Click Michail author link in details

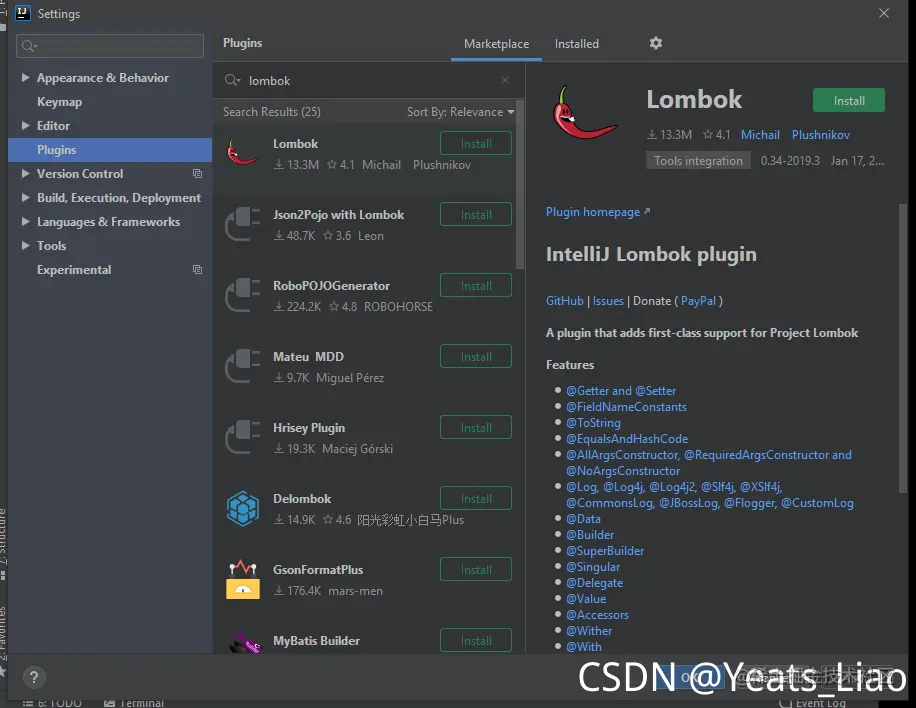(760, 135)
